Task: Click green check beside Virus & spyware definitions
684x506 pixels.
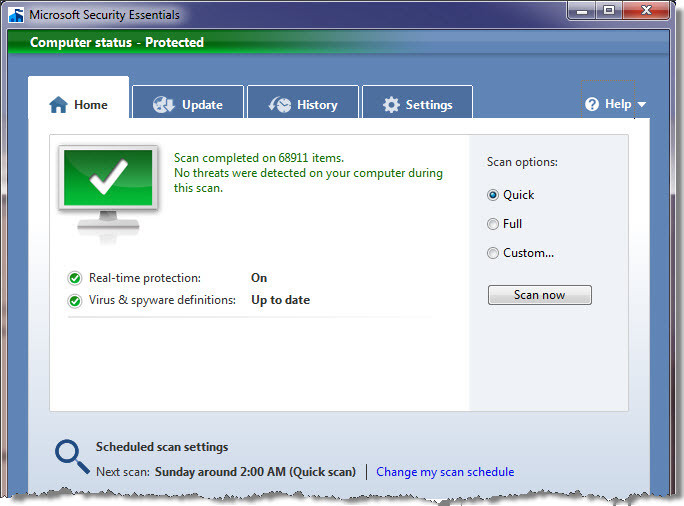Action: tap(74, 300)
